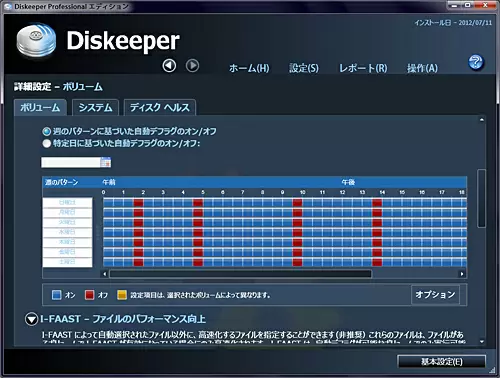This screenshot has width=500, height=378.
Task: Switch to the システム tab
Action: (x=95, y=107)
